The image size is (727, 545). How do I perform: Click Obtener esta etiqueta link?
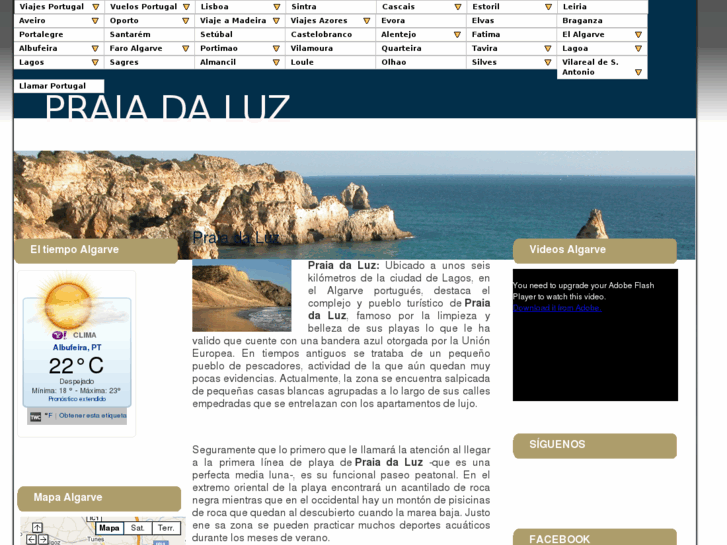point(92,416)
